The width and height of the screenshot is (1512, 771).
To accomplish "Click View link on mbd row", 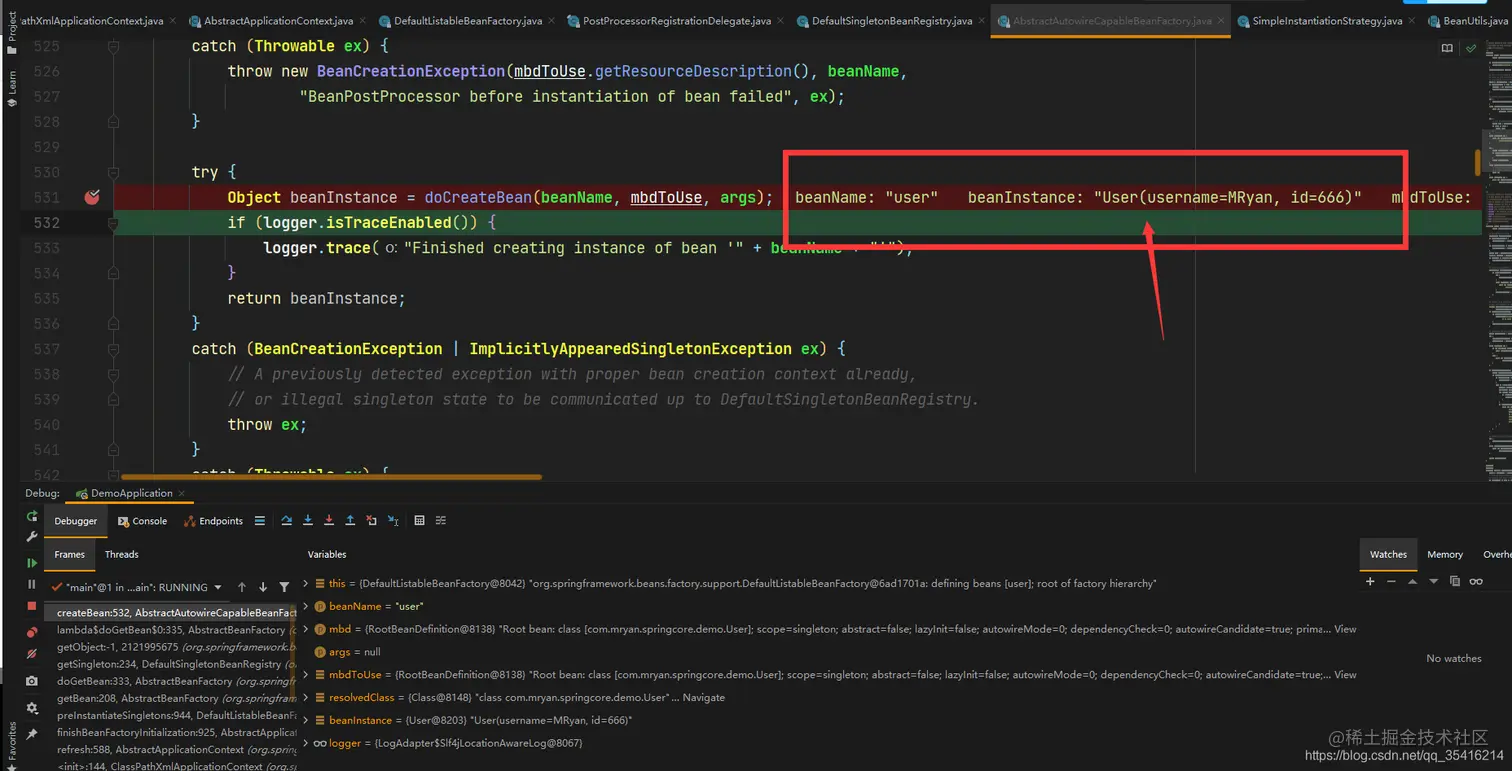I will pyautogui.click(x=1345, y=629).
